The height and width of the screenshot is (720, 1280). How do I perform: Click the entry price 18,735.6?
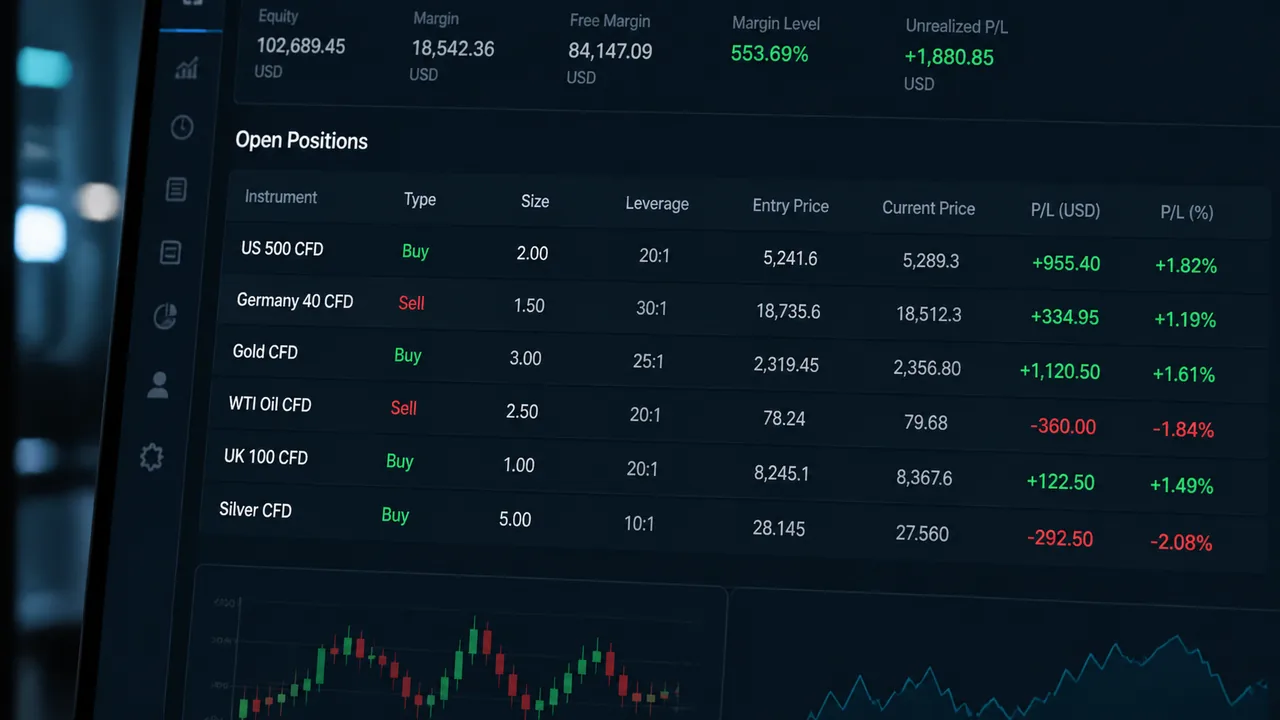tap(788, 311)
